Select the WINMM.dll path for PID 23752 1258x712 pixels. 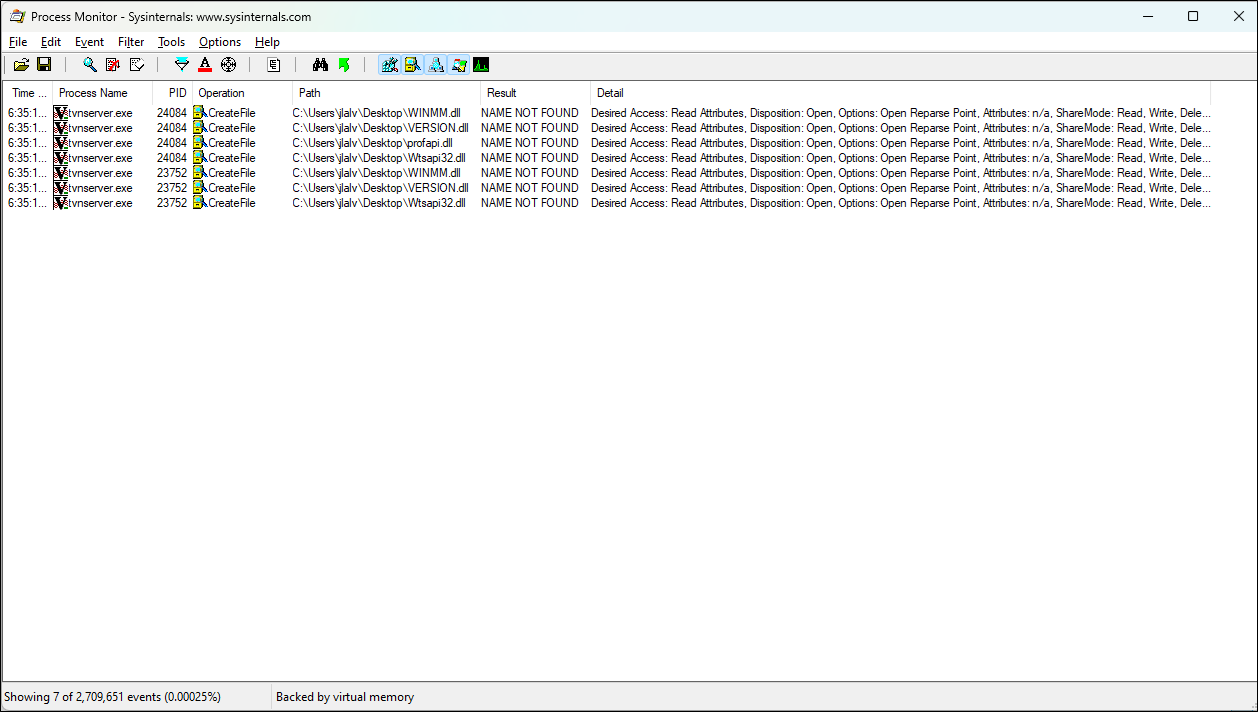click(376, 173)
